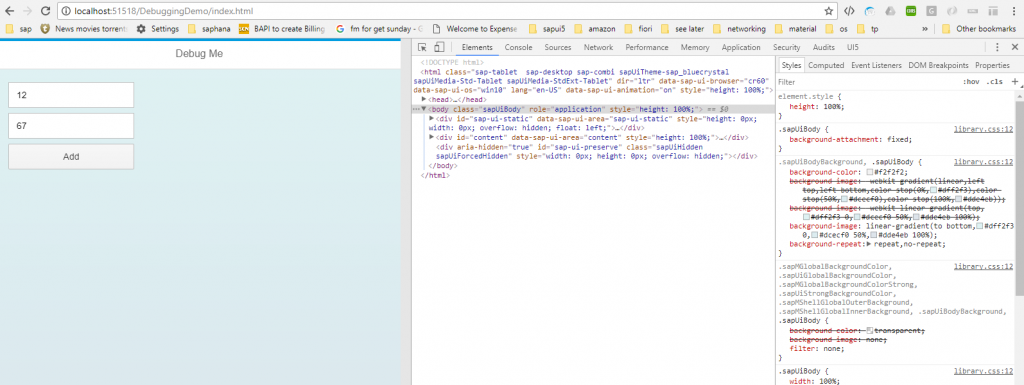This screenshot has width=1024, height=385.
Task: Click the Styles Filter input field
Action: 867,82
